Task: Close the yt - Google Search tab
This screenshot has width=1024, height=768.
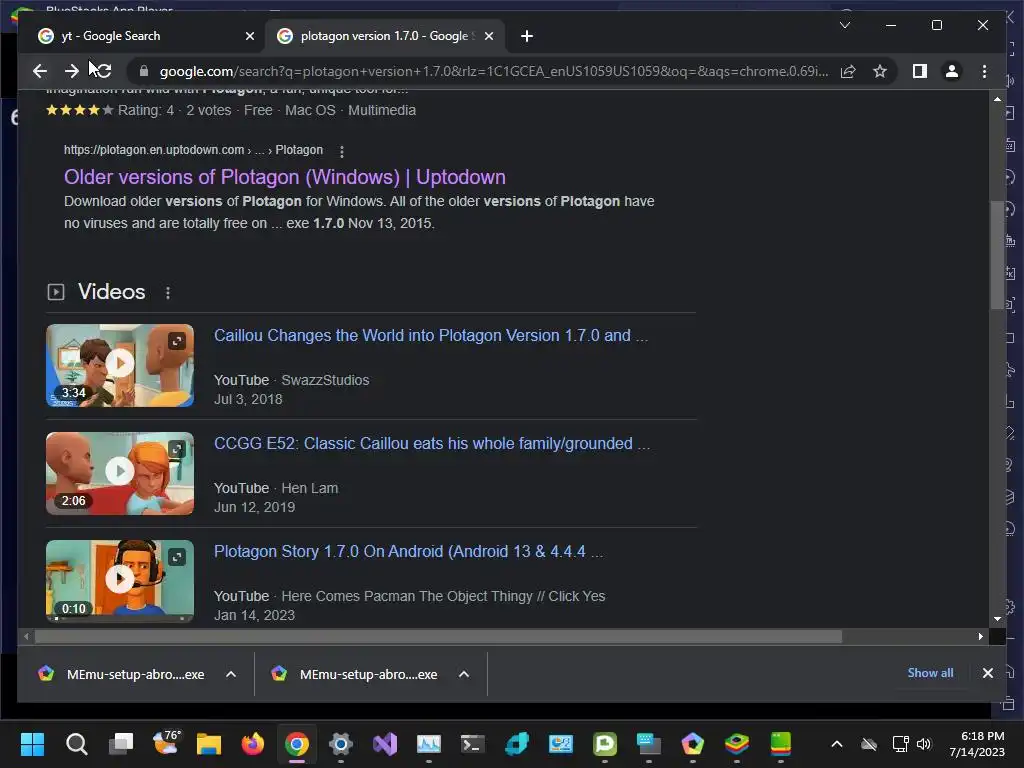Action: (249, 36)
